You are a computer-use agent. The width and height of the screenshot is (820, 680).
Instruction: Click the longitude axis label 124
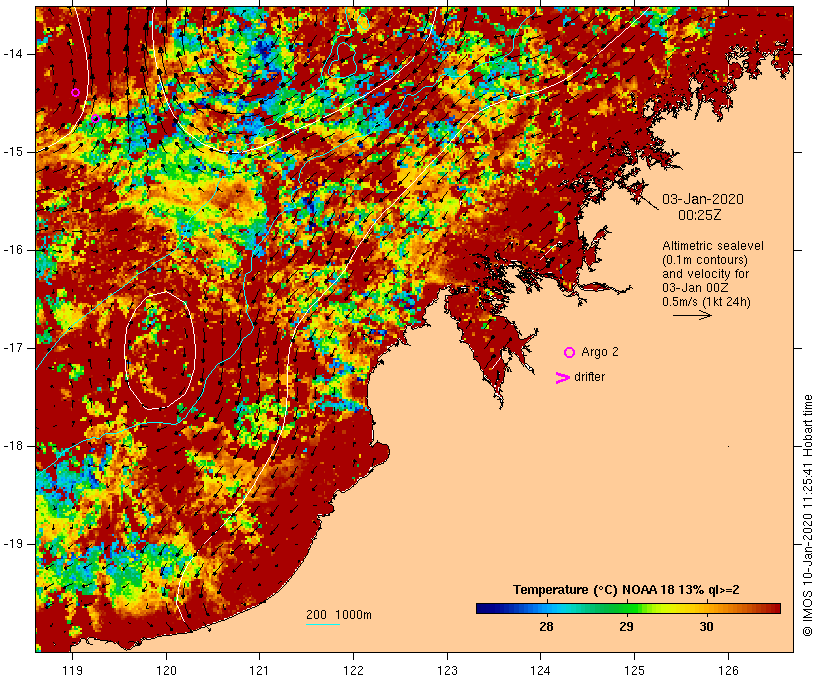pyautogui.click(x=541, y=670)
